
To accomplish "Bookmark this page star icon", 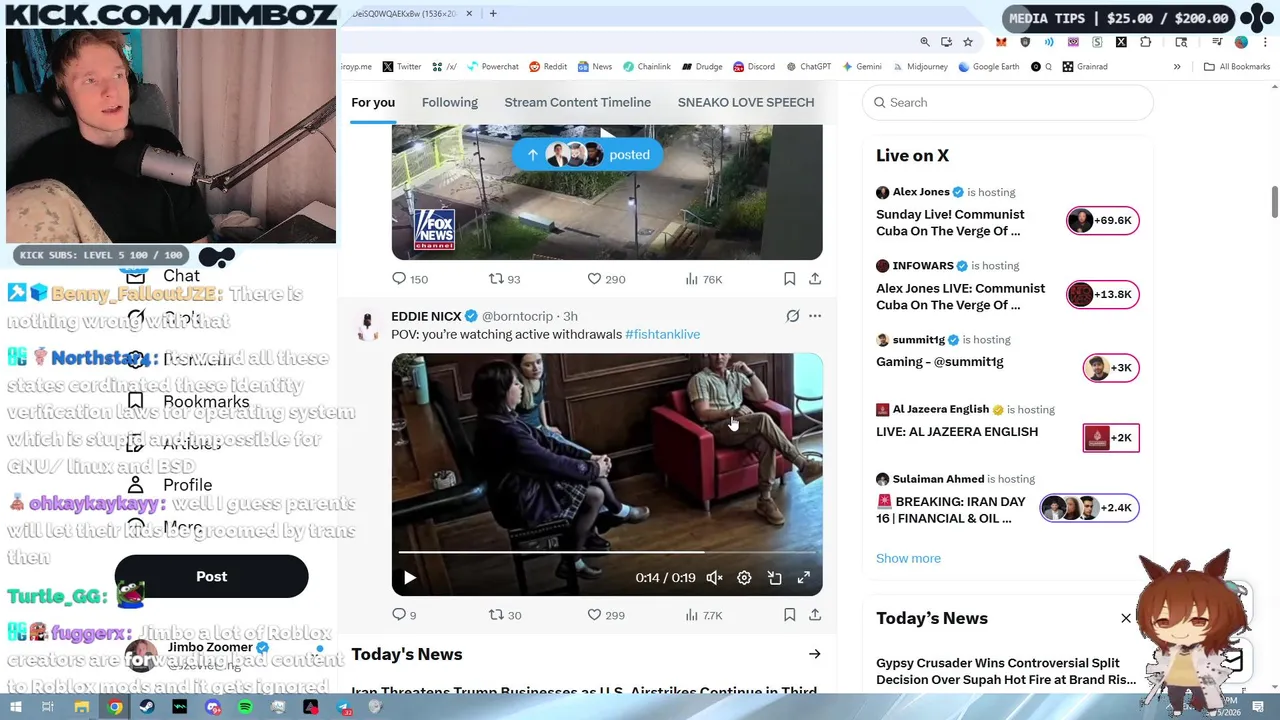I will click(968, 42).
